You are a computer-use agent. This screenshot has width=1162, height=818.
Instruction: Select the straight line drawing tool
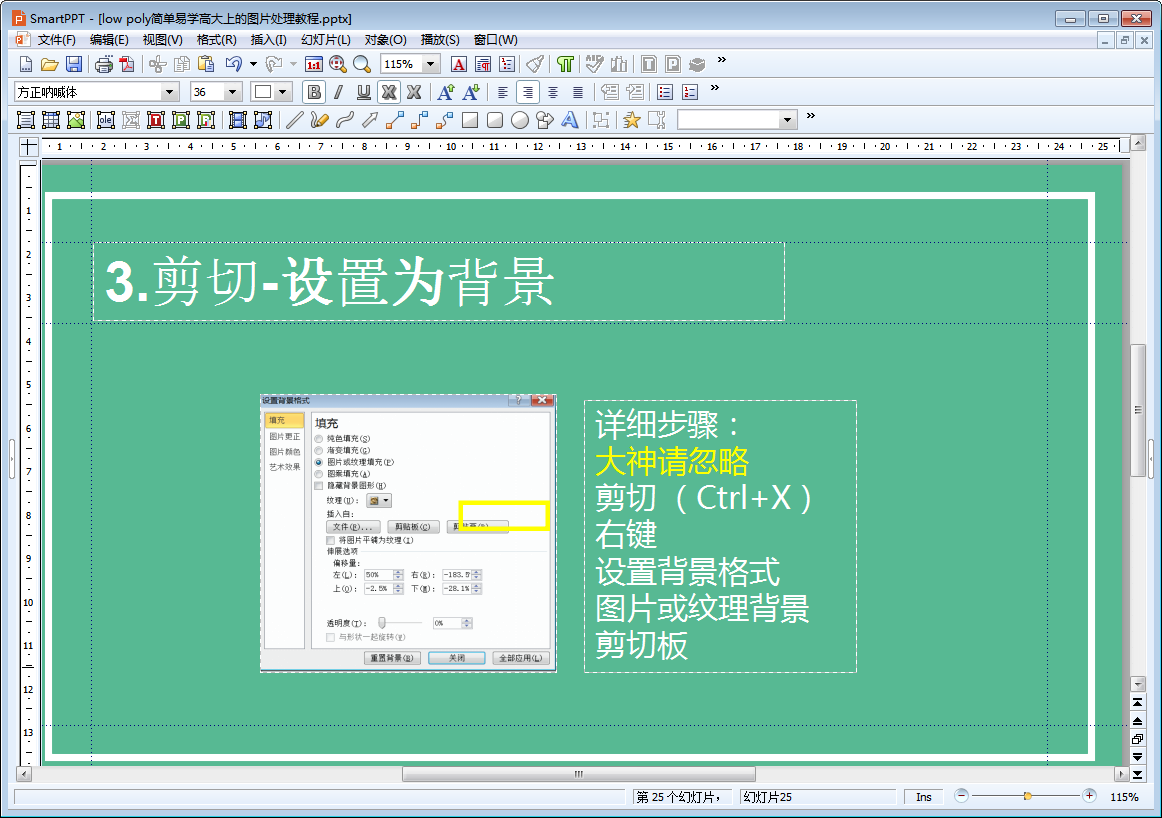pos(294,119)
